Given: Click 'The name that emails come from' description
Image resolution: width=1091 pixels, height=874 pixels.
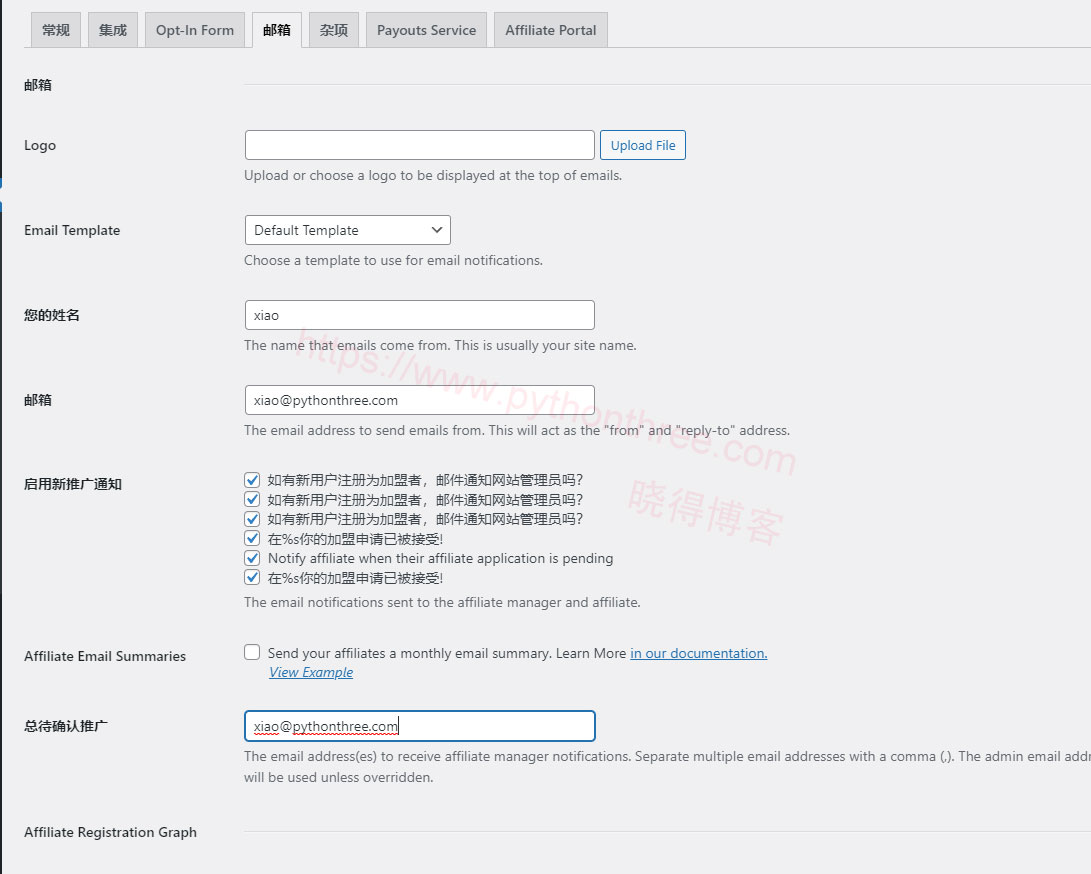Looking at the screenshot, I should tap(440, 345).
